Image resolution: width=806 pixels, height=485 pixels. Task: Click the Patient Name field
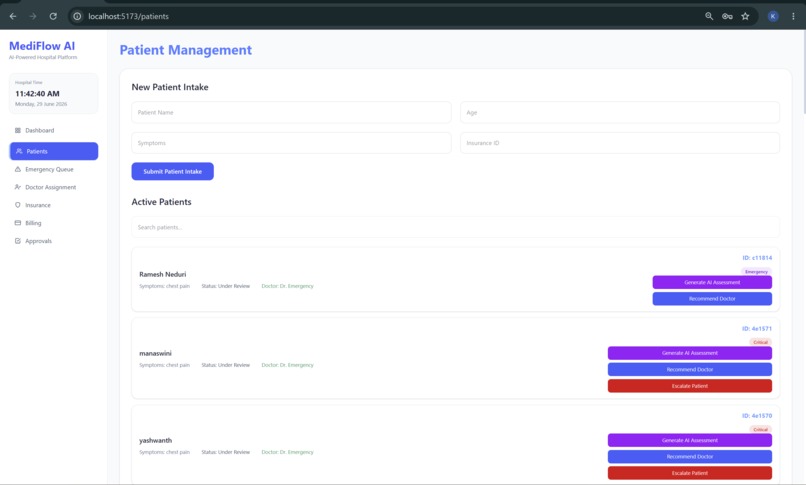(x=291, y=113)
